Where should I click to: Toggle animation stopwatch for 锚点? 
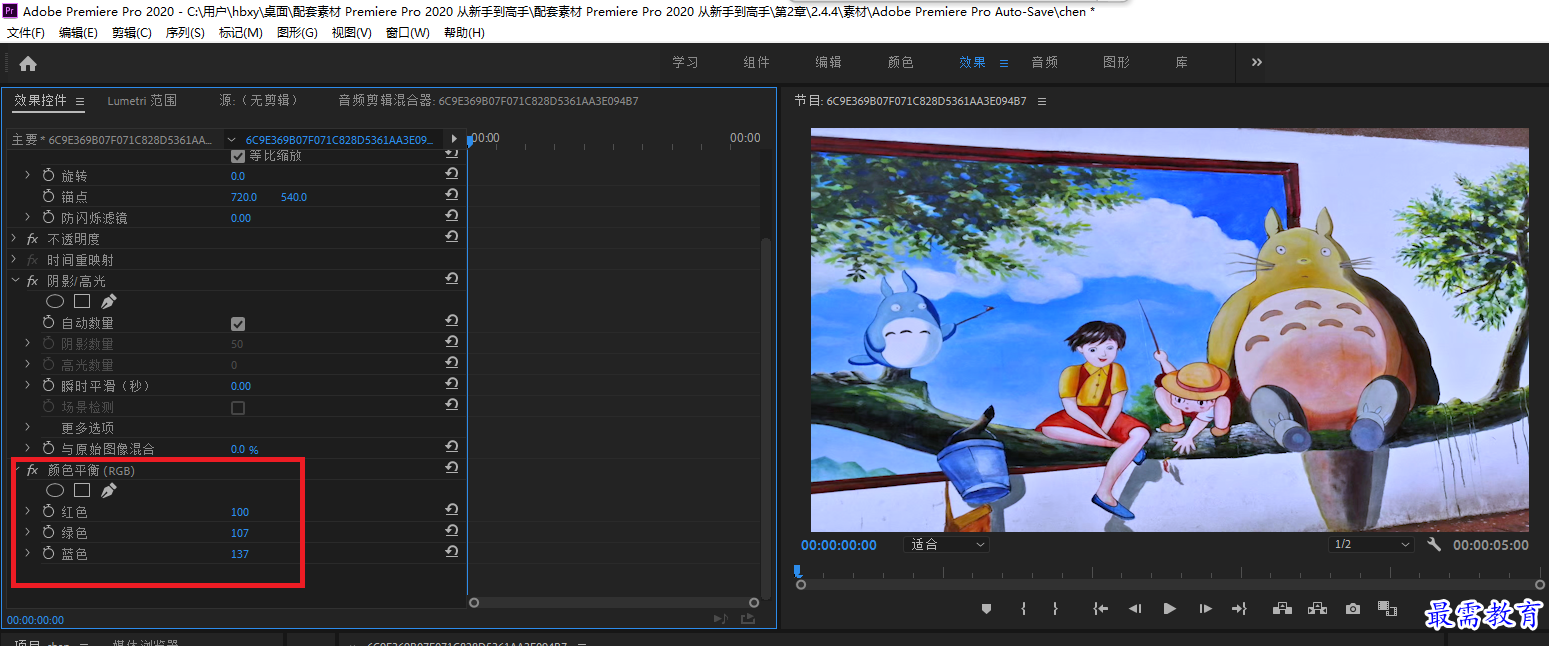tap(49, 197)
